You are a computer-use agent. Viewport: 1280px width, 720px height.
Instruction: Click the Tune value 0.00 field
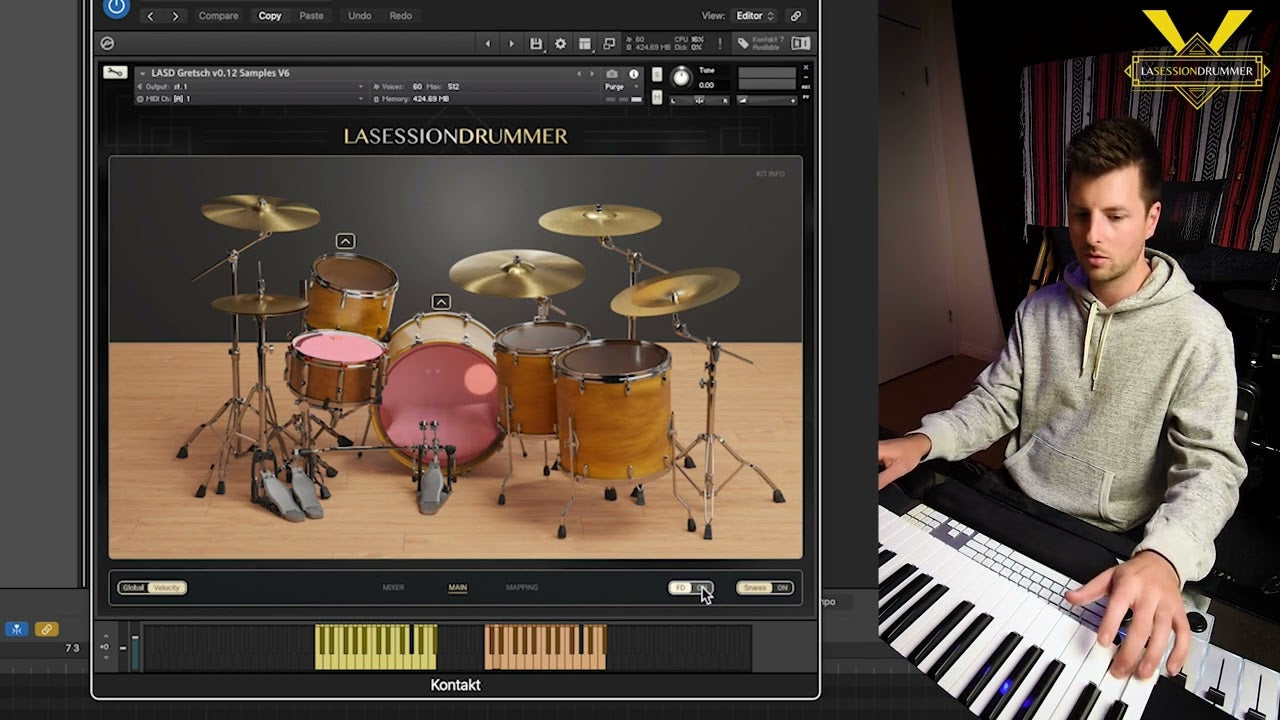click(x=707, y=85)
